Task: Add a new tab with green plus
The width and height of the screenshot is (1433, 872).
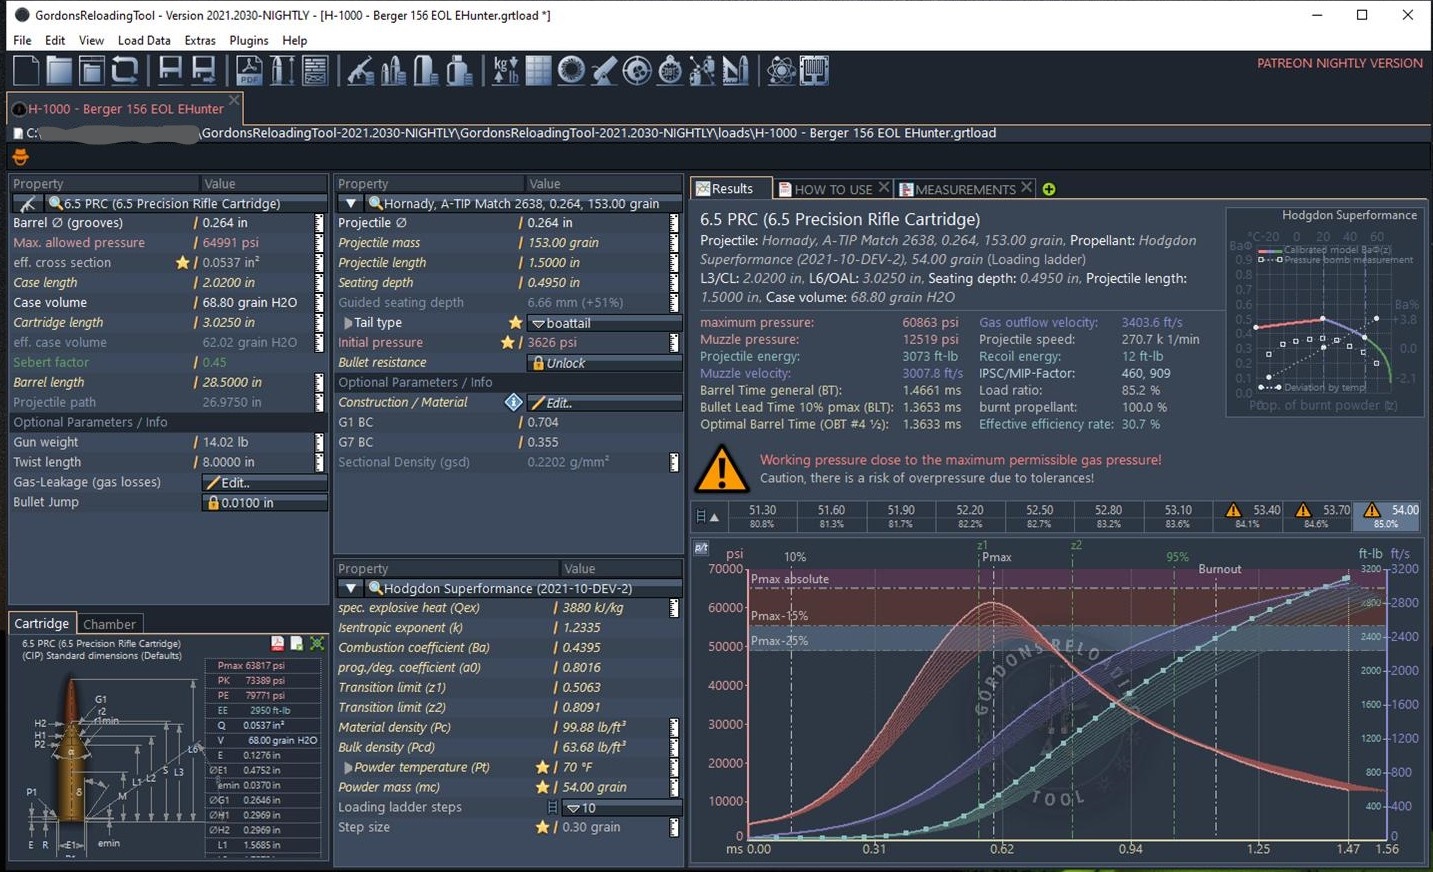Action: [1049, 189]
